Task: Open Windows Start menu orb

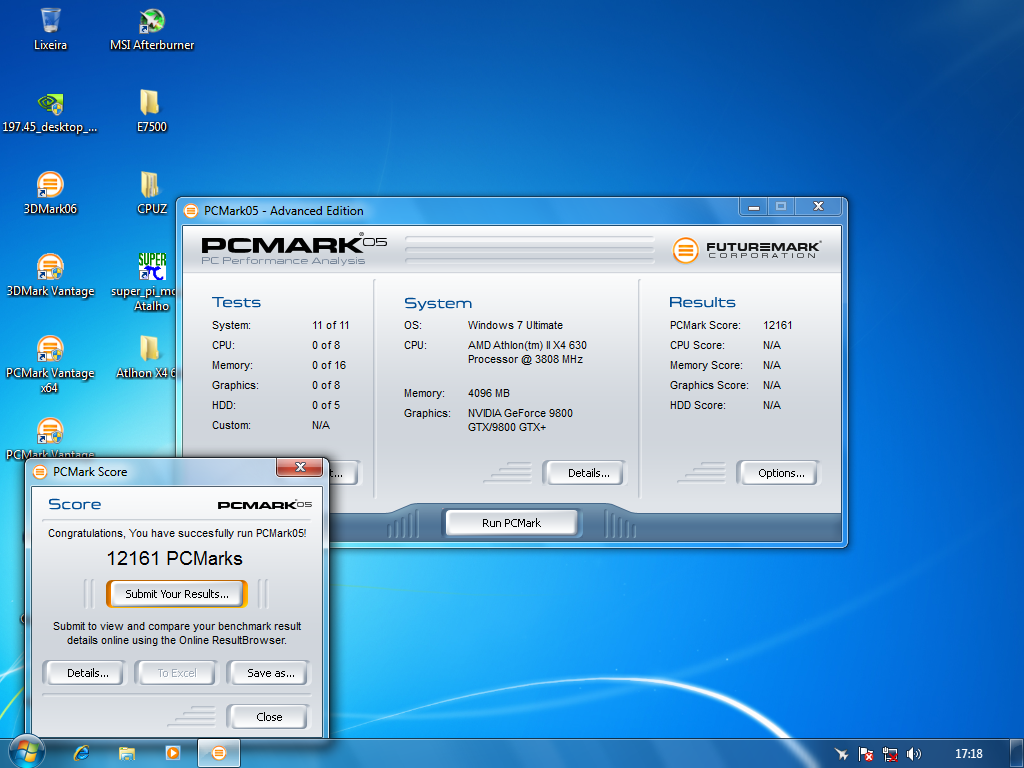Action: [x=26, y=752]
